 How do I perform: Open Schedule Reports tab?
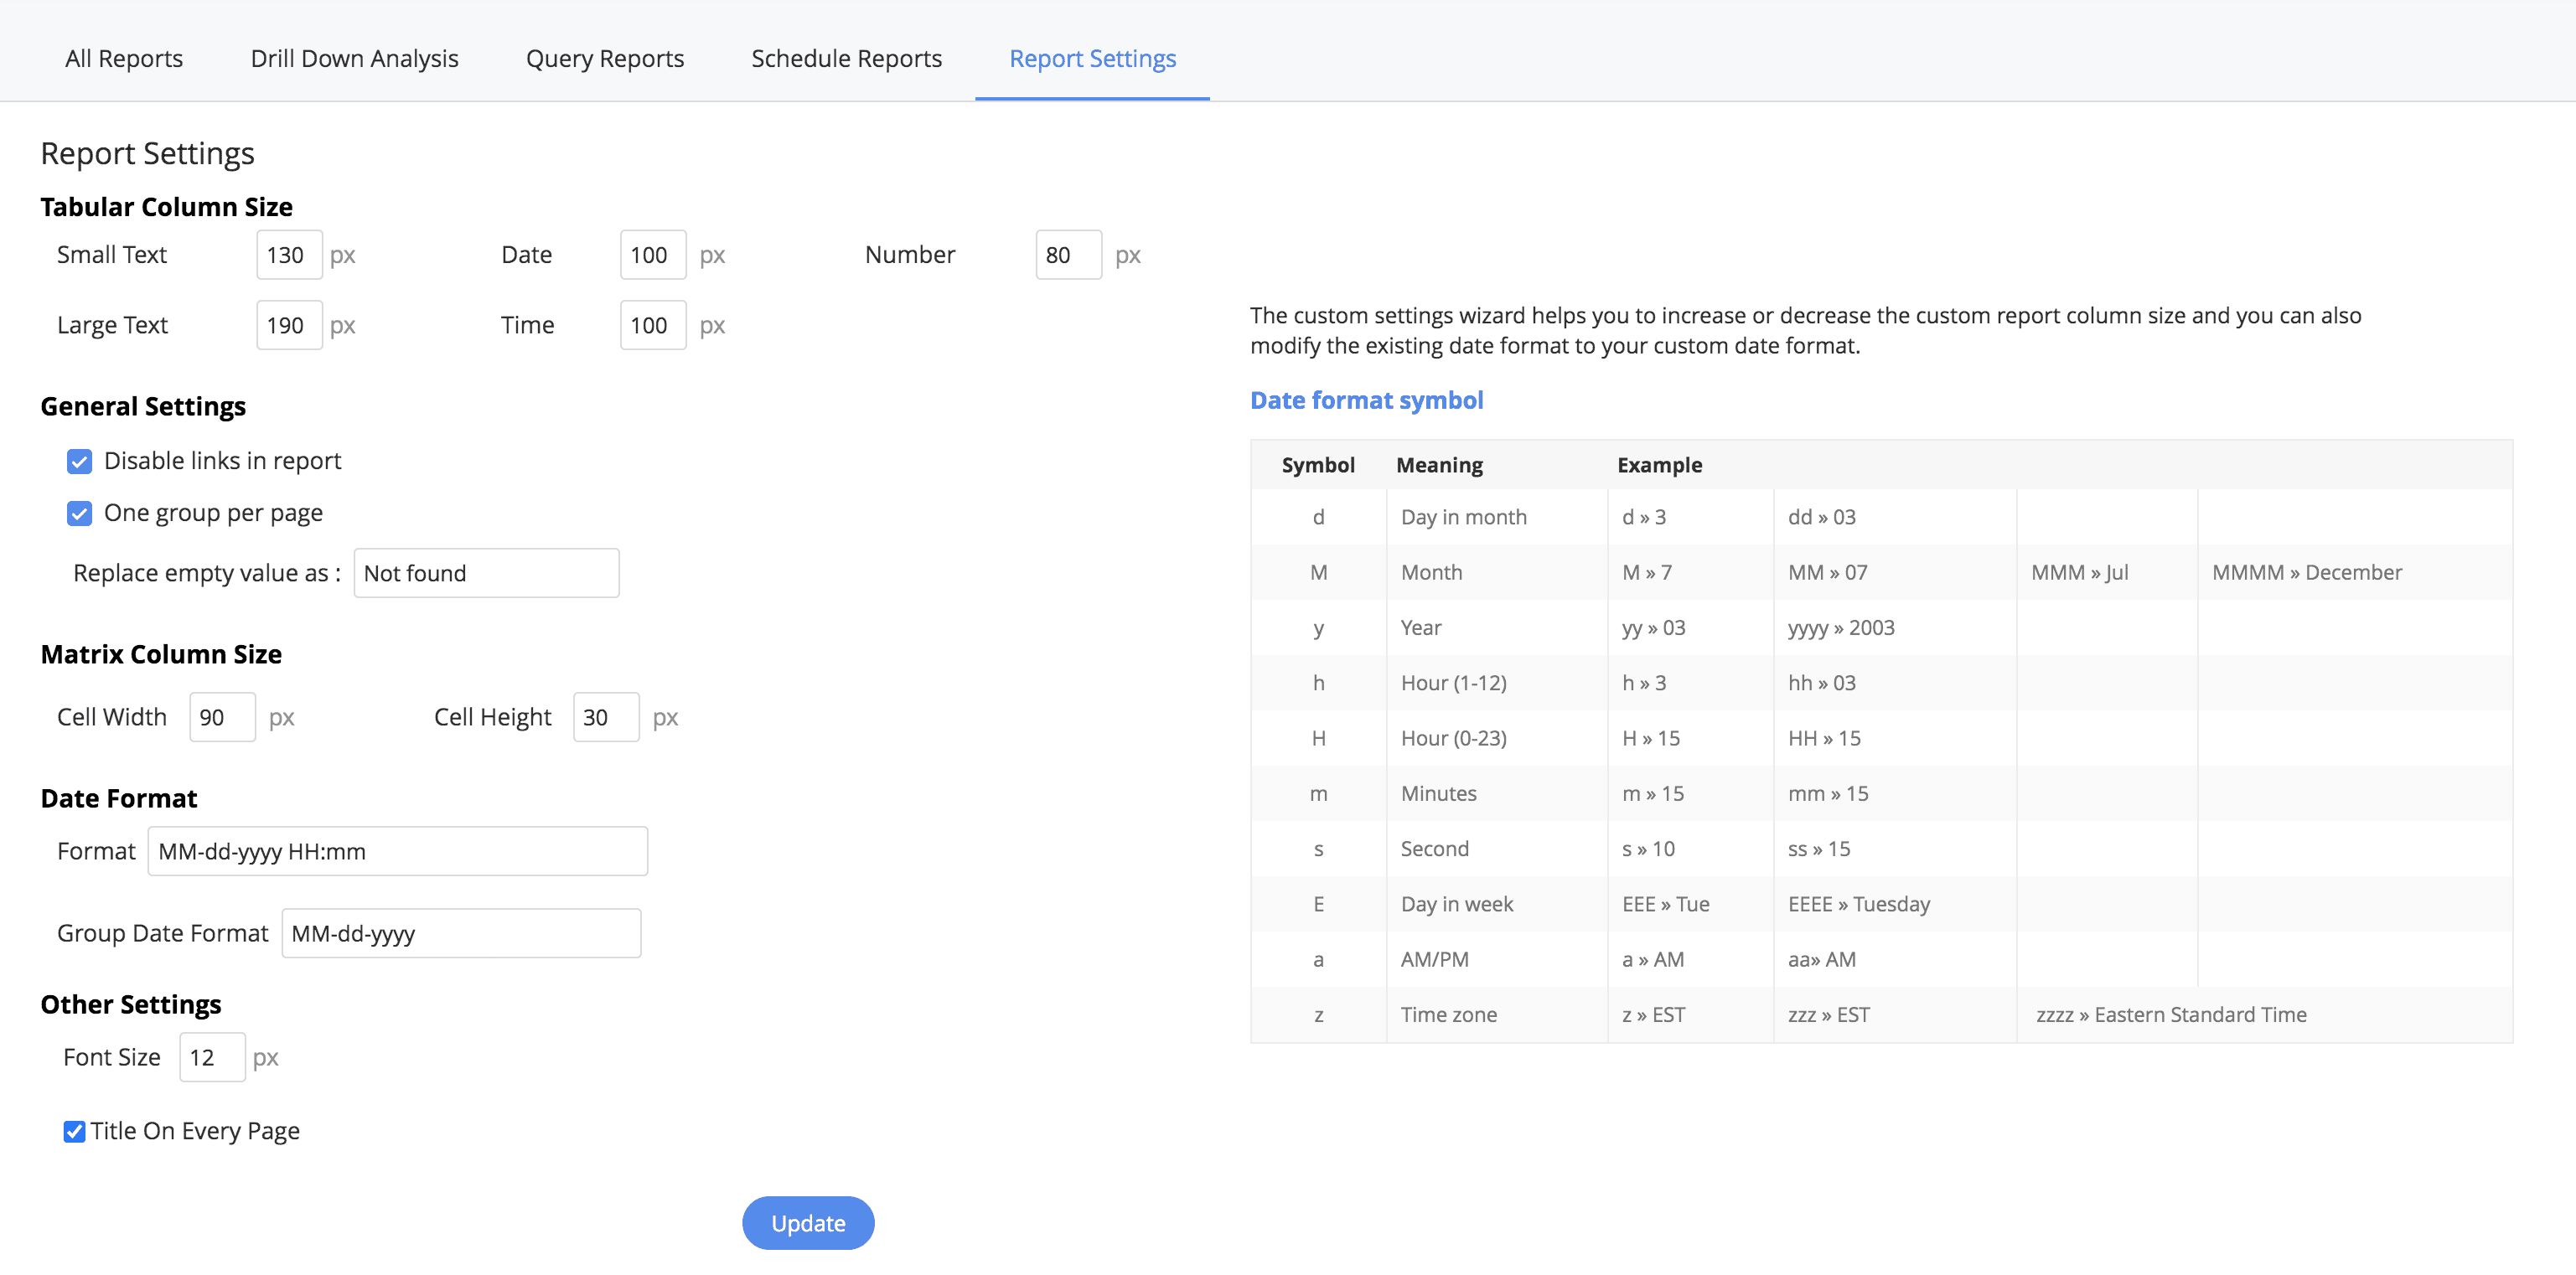(846, 58)
